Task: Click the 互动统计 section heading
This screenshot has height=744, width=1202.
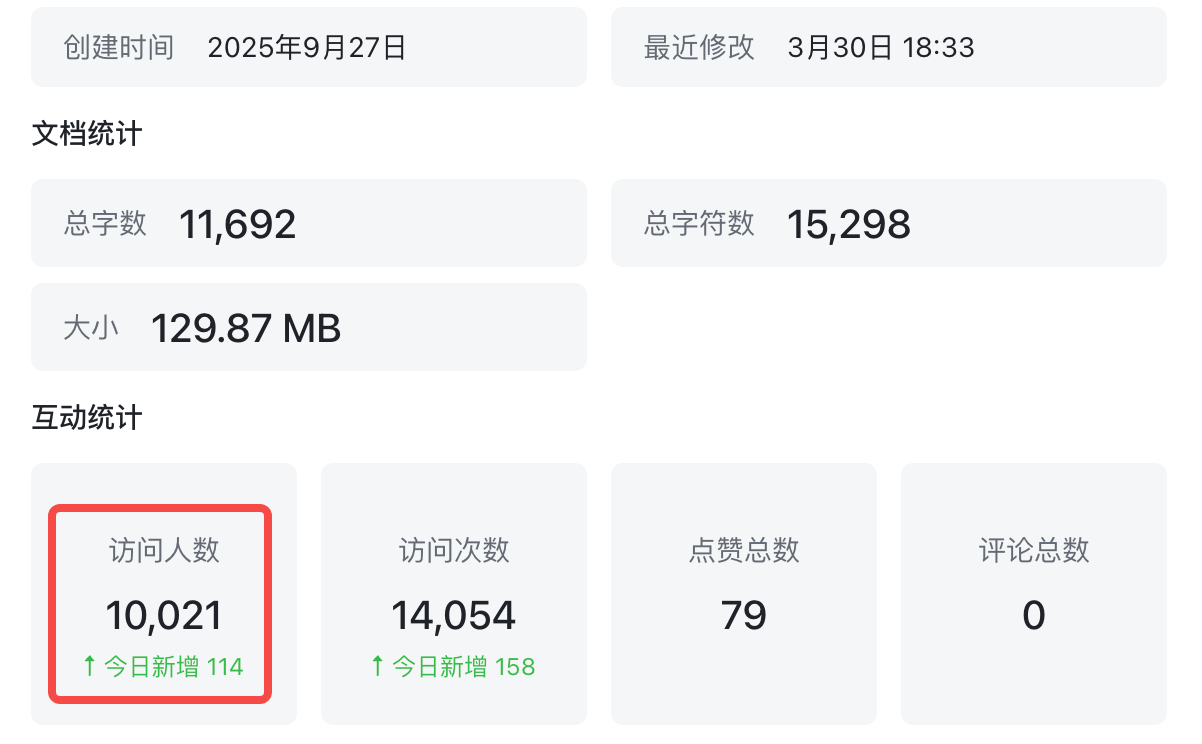Action: tap(87, 417)
